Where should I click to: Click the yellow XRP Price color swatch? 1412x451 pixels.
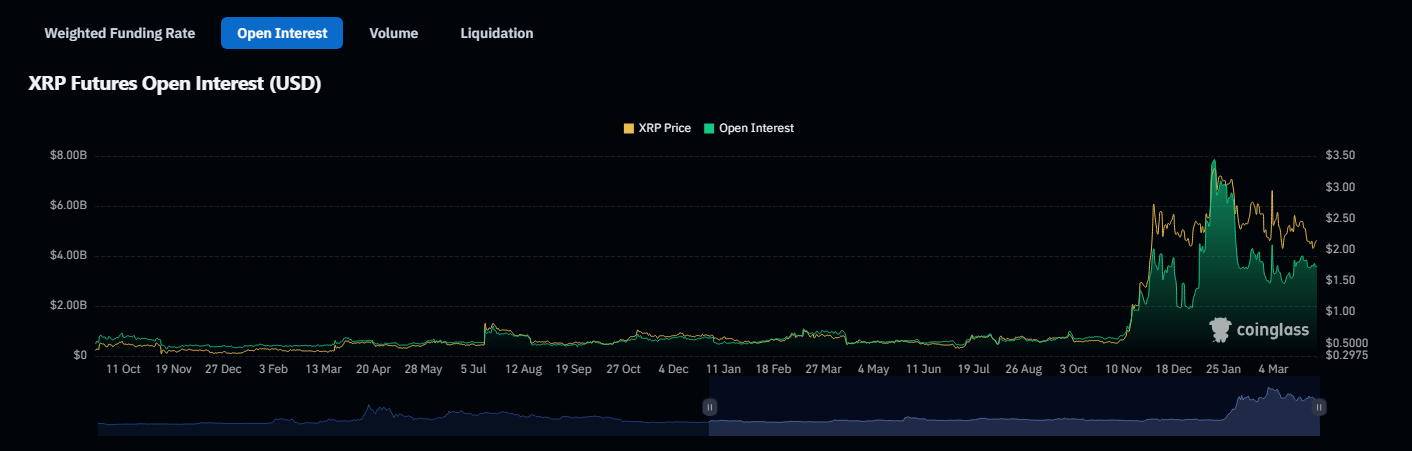tap(629, 128)
